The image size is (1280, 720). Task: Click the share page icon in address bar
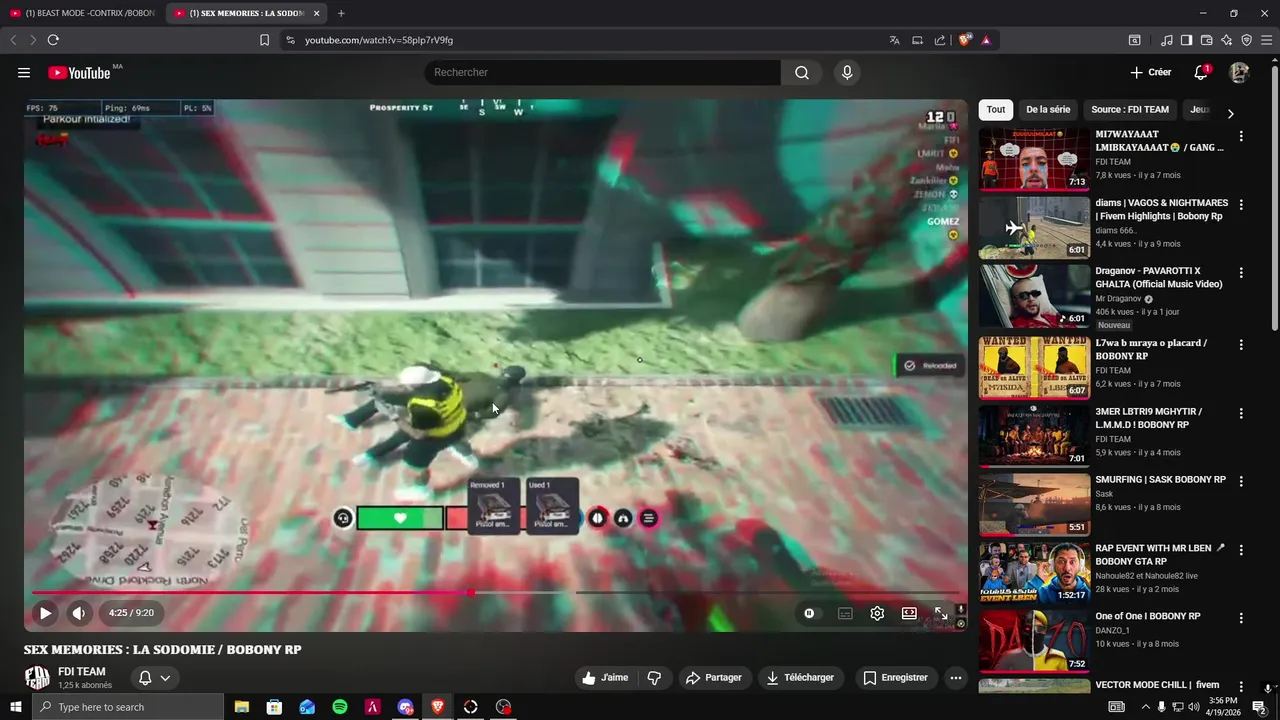coord(940,40)
